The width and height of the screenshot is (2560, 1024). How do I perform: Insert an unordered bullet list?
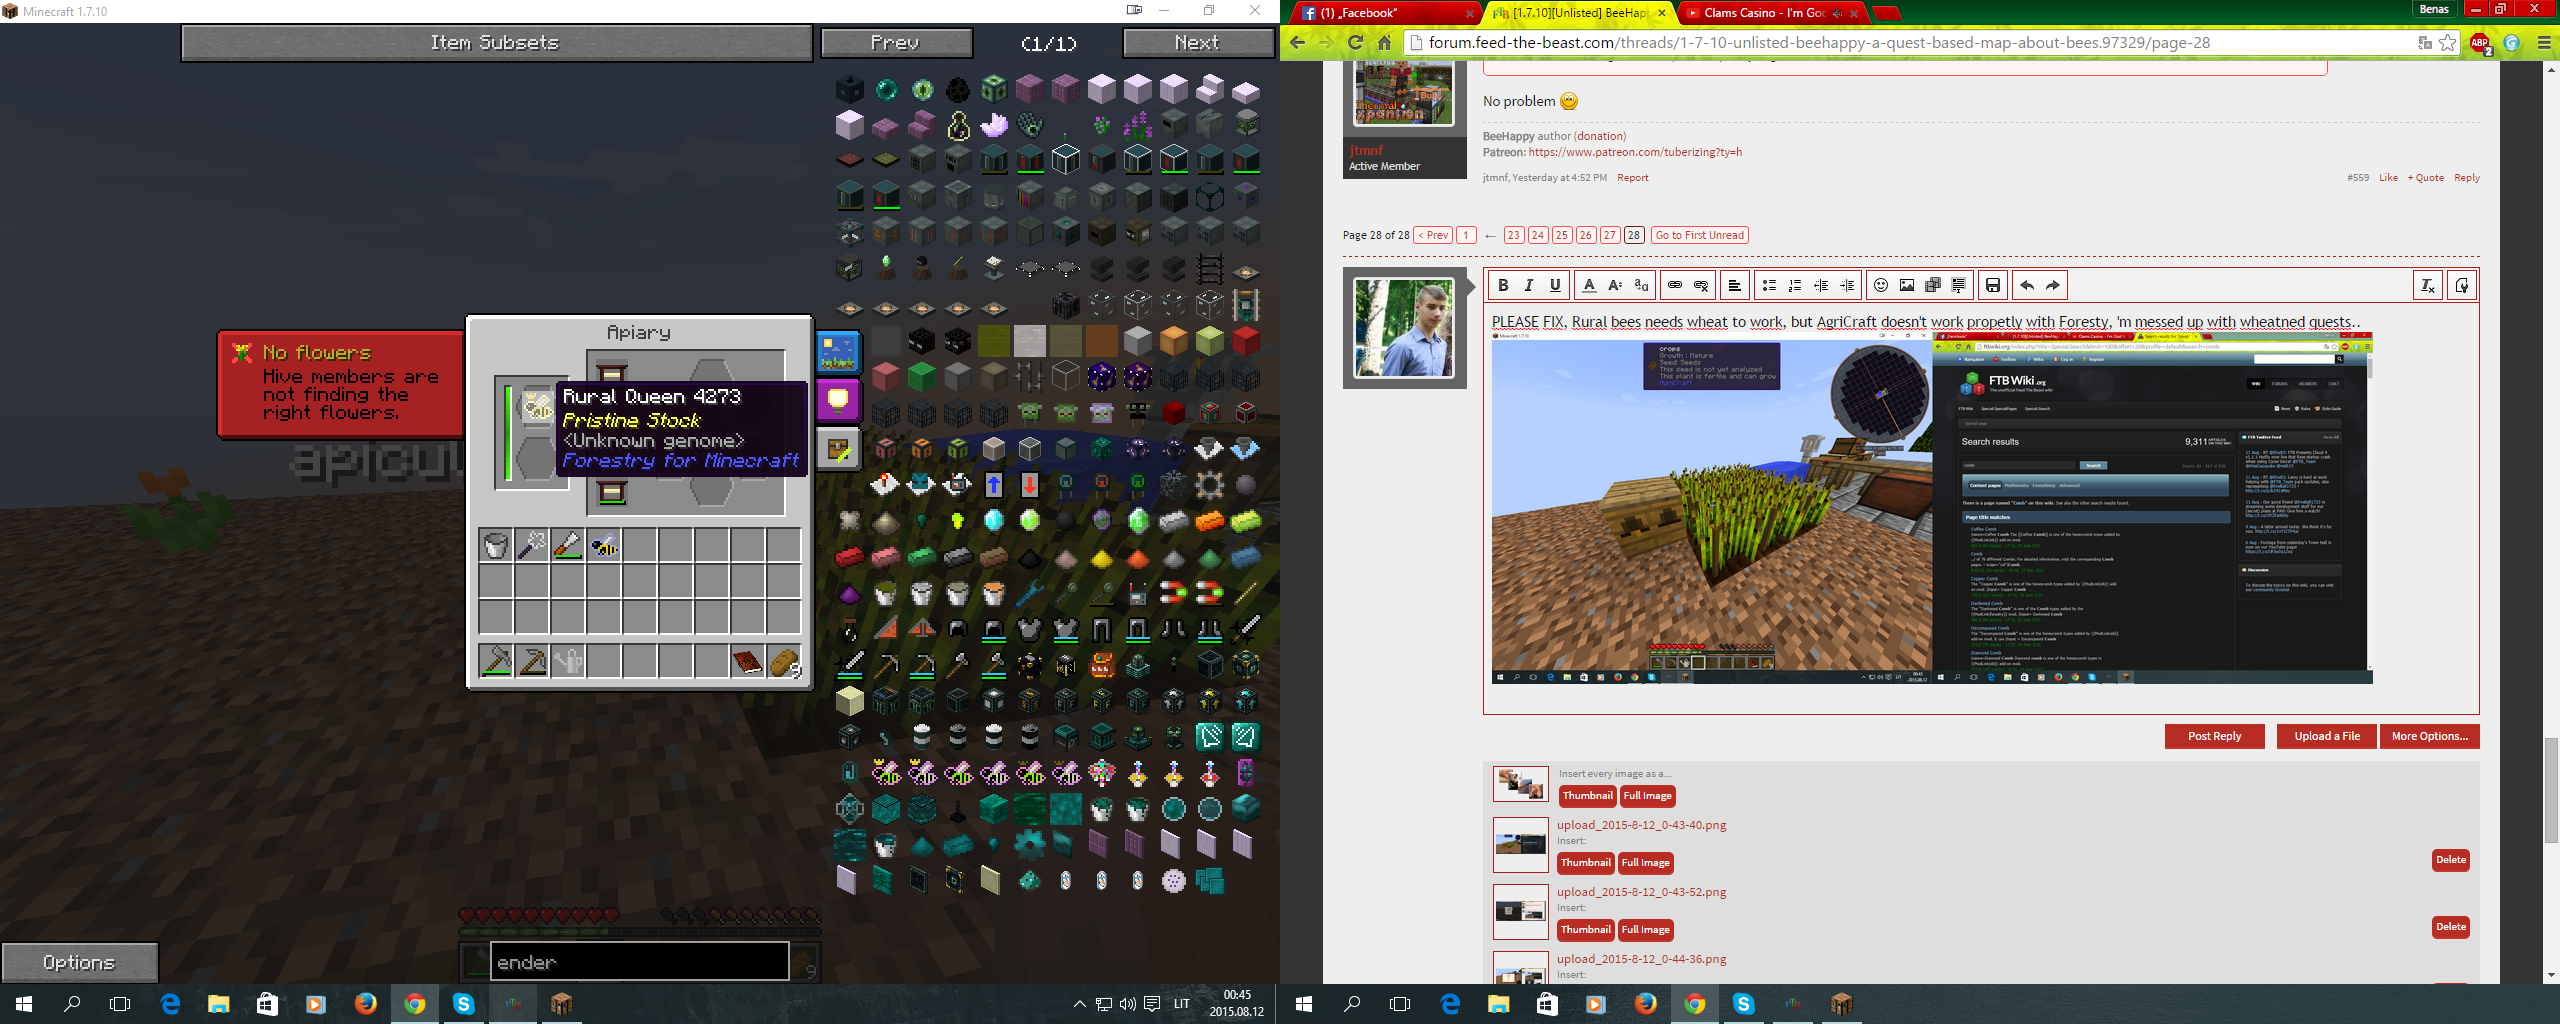(1769, 285)
